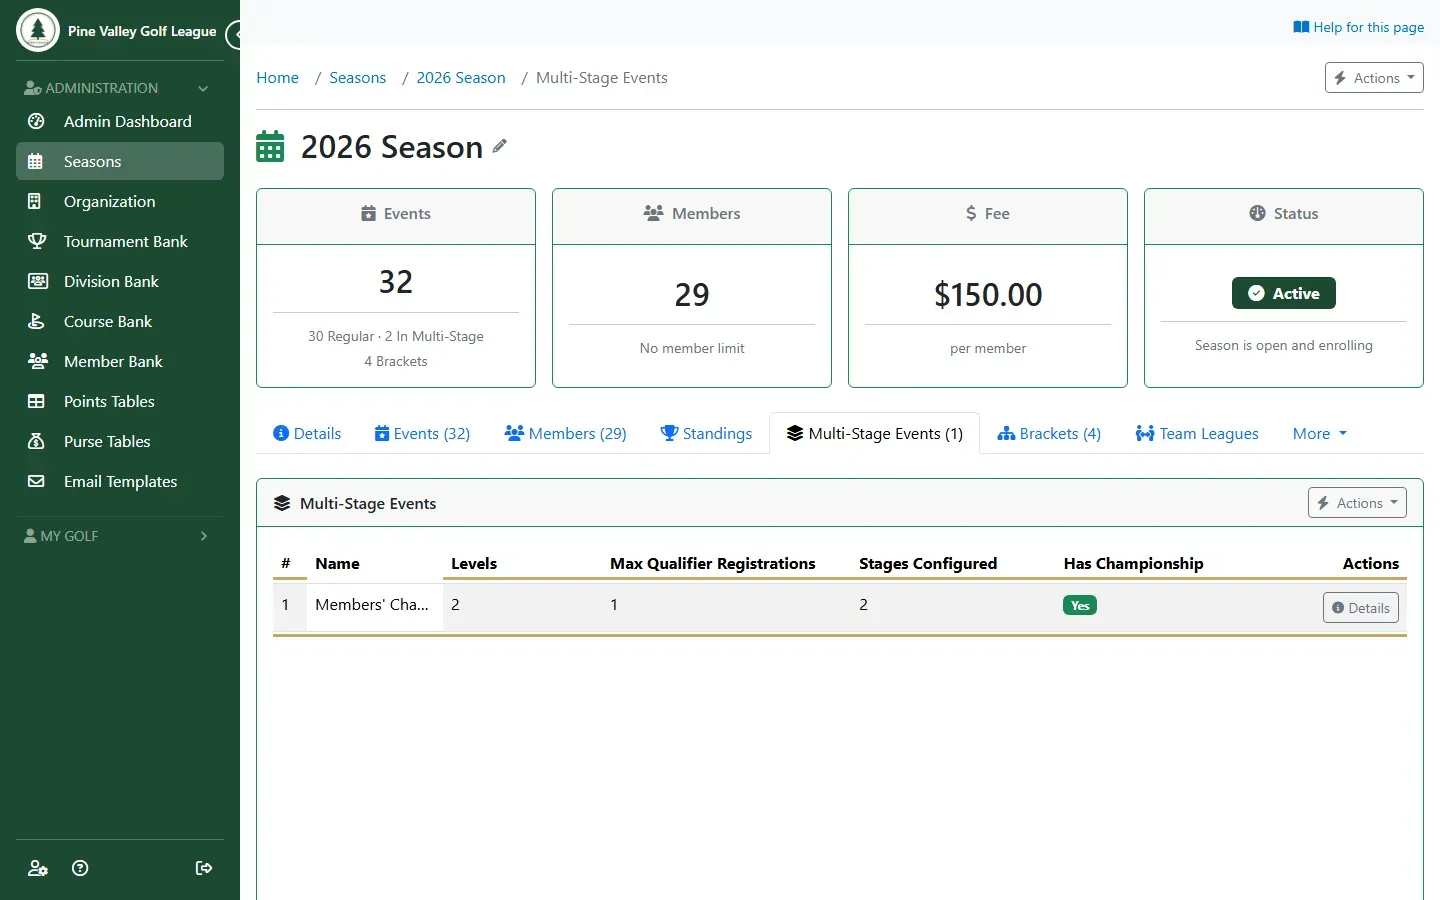Switch to the Details tab
The image size is (1440, 900).
click(307, 433)
